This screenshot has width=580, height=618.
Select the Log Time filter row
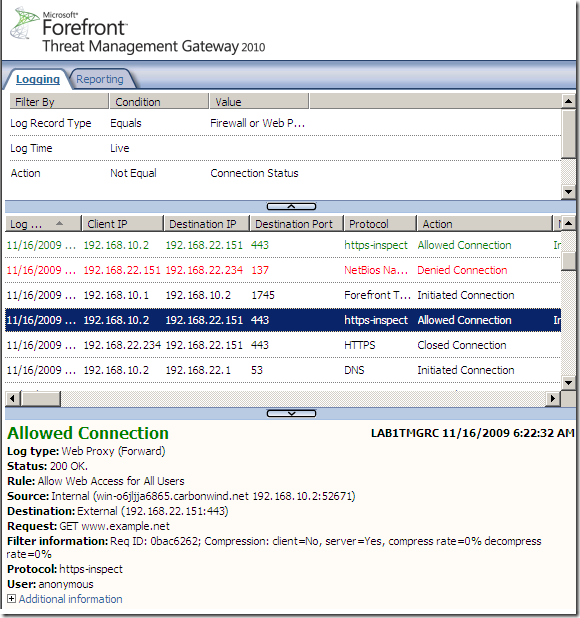(285, 148)
